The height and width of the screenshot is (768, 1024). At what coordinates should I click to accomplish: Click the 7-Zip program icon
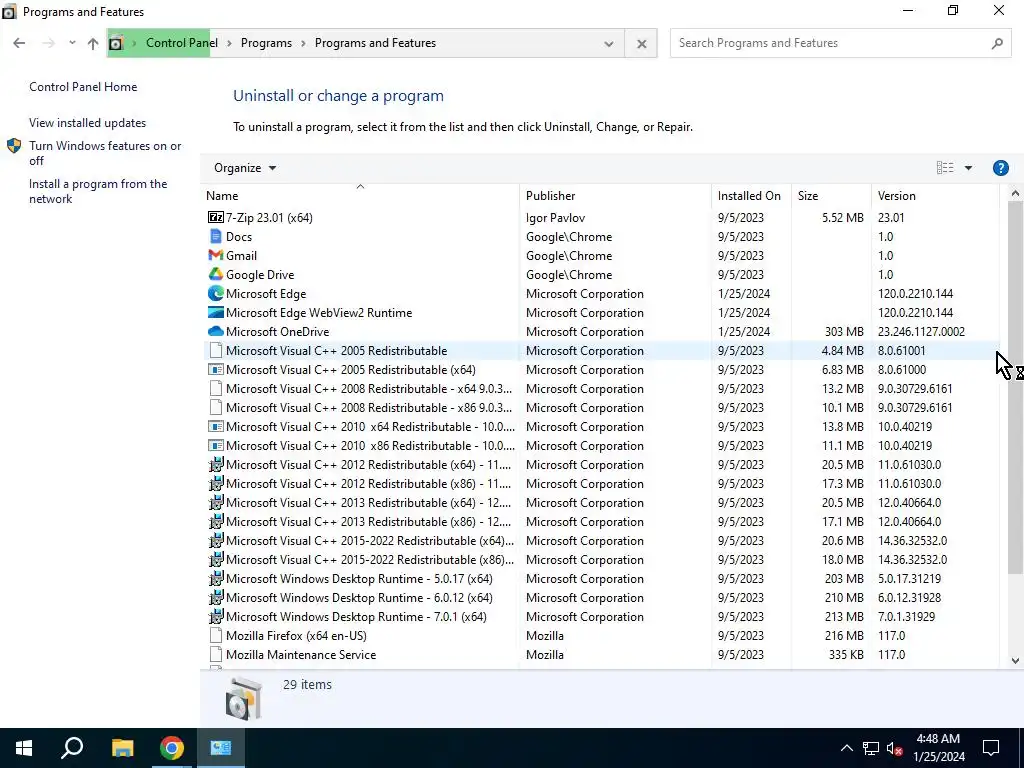coord(216,217)
